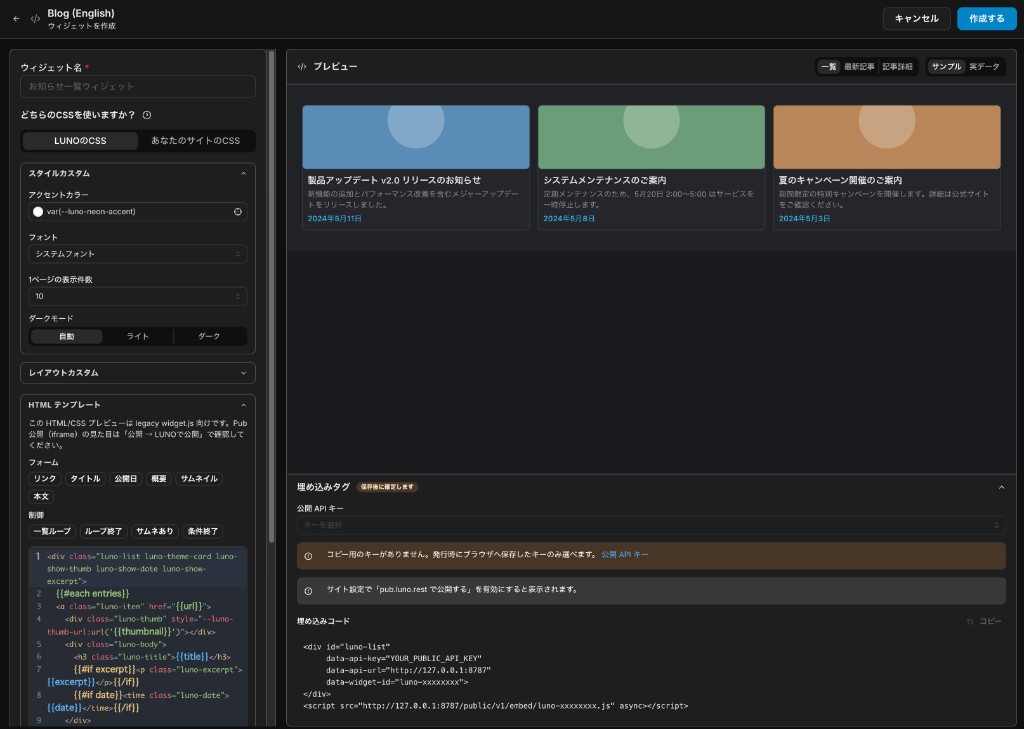The image size is (1024, 729).
Task: Click the key warning info icon
Action: (308, 556)
